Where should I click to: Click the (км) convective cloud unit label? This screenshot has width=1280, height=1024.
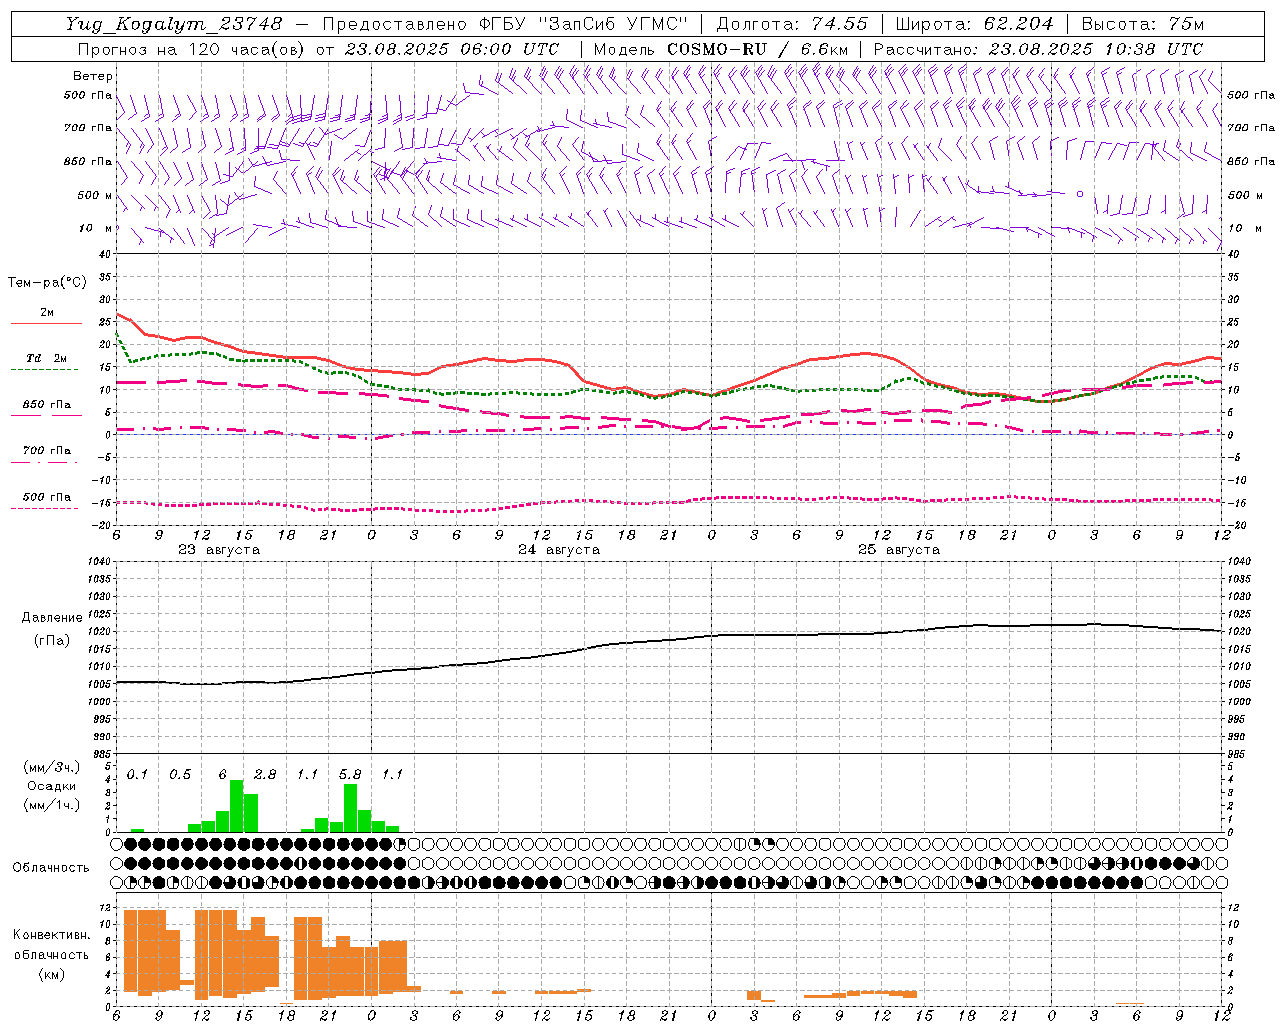pyautogui.click(x=52, y=975)
